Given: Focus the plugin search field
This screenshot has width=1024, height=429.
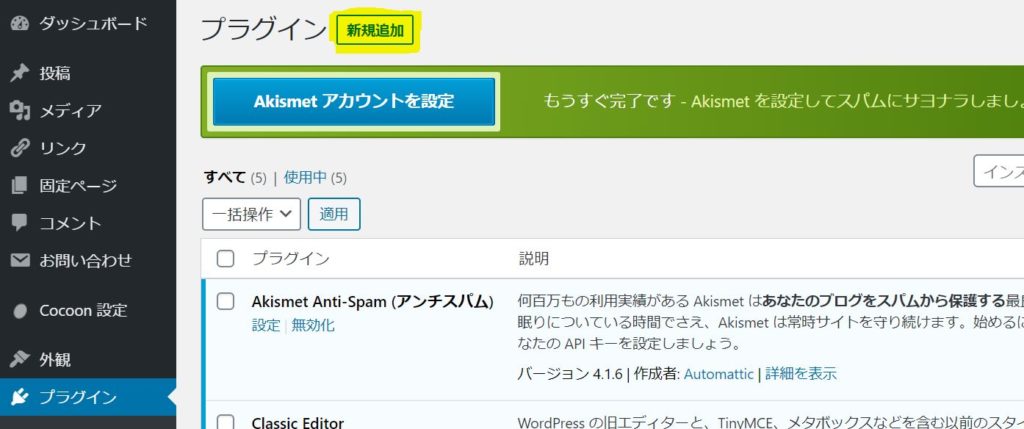Looking at the screenshot, I should pos(999,171).
